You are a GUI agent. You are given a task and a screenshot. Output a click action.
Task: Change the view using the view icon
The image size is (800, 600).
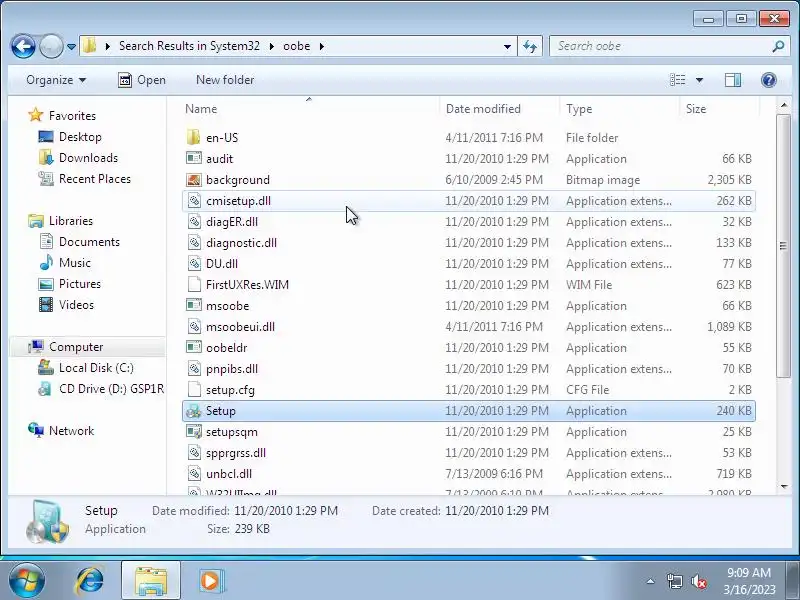tap(678, 80)
